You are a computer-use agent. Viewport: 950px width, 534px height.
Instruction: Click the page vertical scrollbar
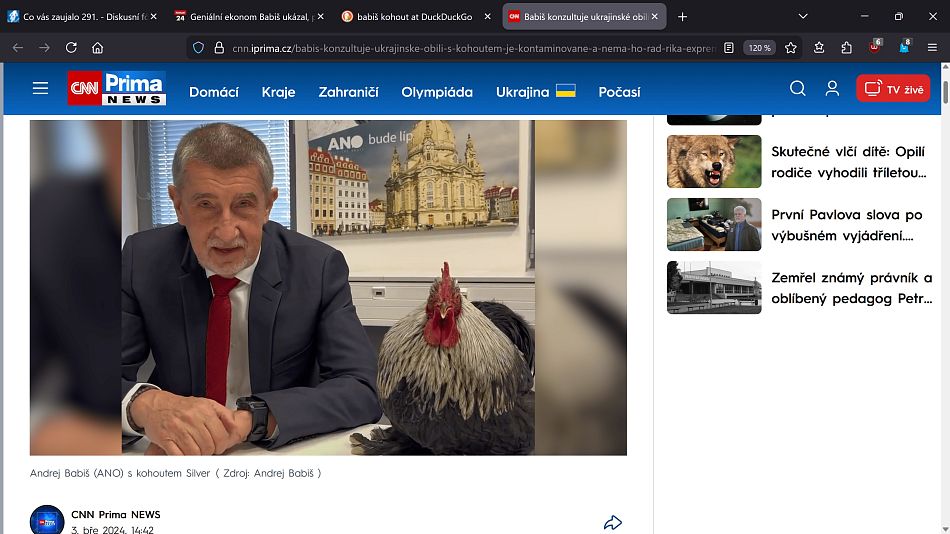944,300
